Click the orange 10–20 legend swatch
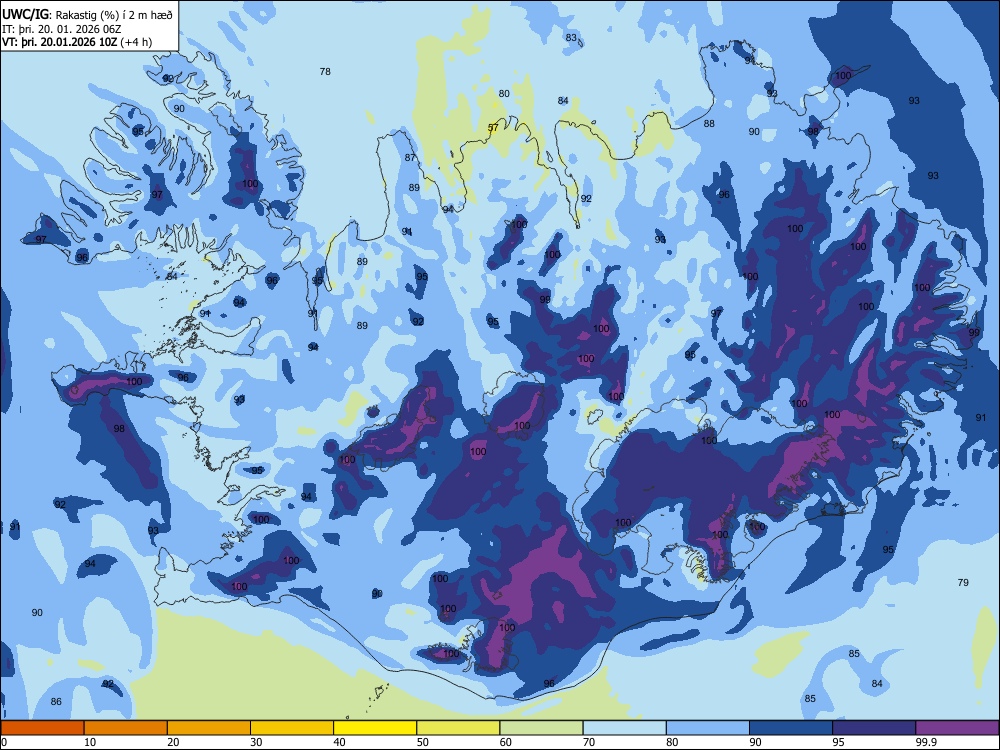The width and height of the screenshot is (1000, 750). 126,728
